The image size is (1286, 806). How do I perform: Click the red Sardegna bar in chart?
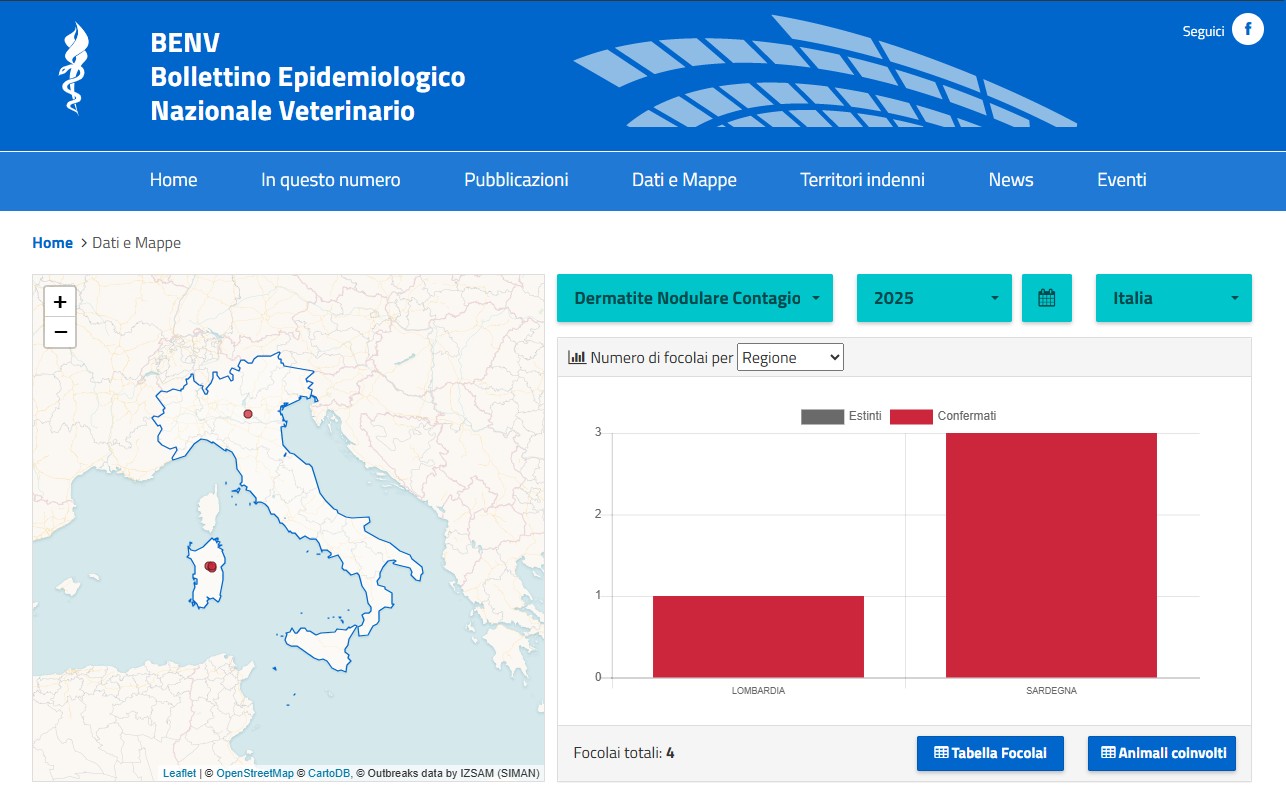pos(1051,555)
